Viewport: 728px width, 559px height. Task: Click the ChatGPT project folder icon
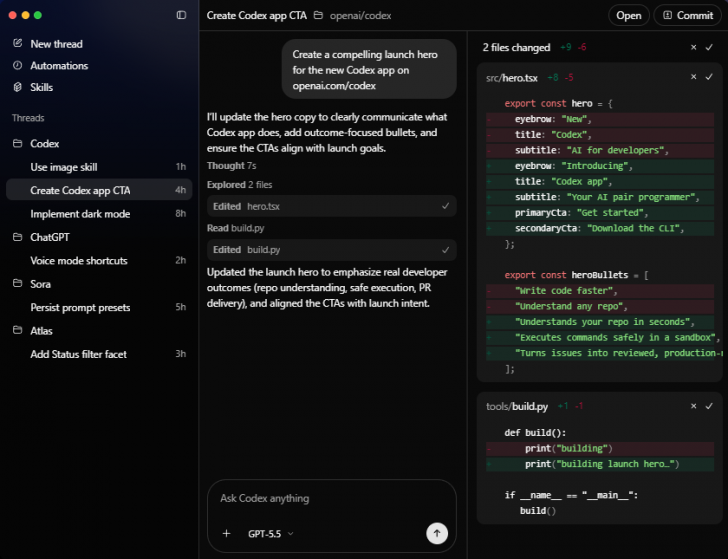[x=18, y=237]
